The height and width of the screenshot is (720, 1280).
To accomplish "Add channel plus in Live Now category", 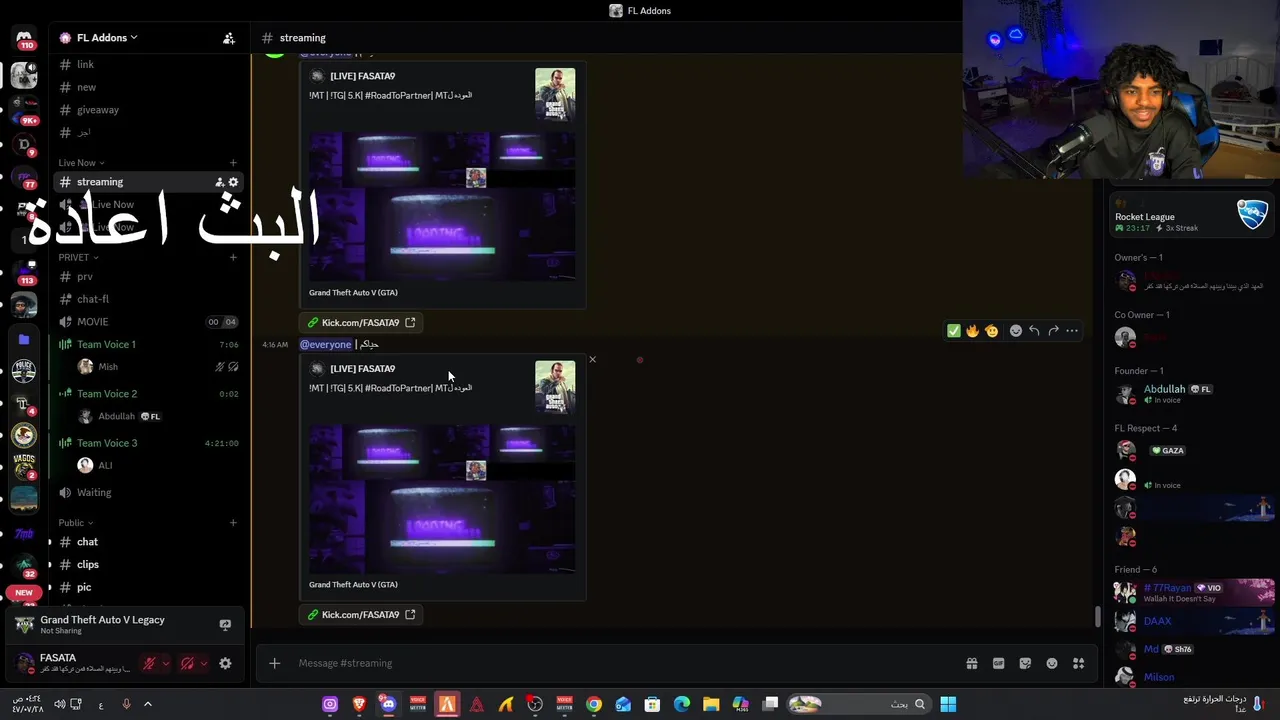I will 233,163.
